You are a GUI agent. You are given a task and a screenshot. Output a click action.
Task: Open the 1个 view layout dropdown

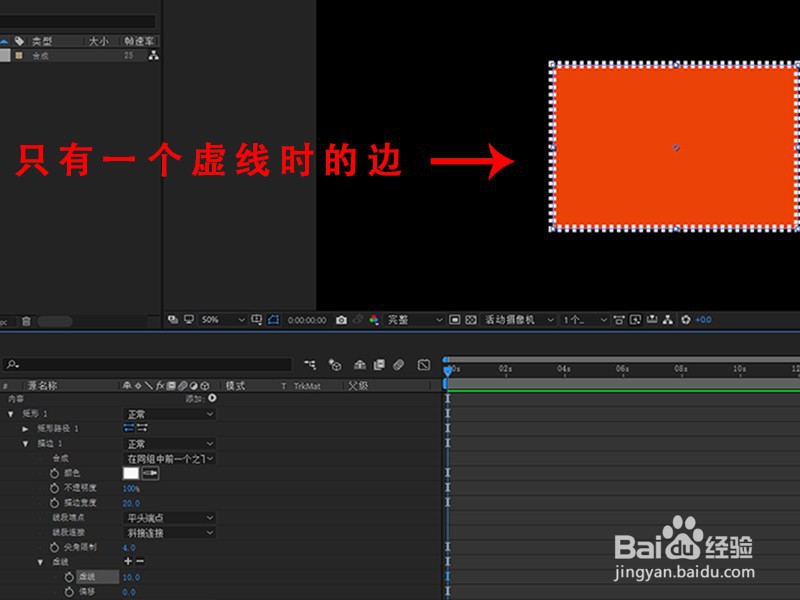[x=585, y=319]
